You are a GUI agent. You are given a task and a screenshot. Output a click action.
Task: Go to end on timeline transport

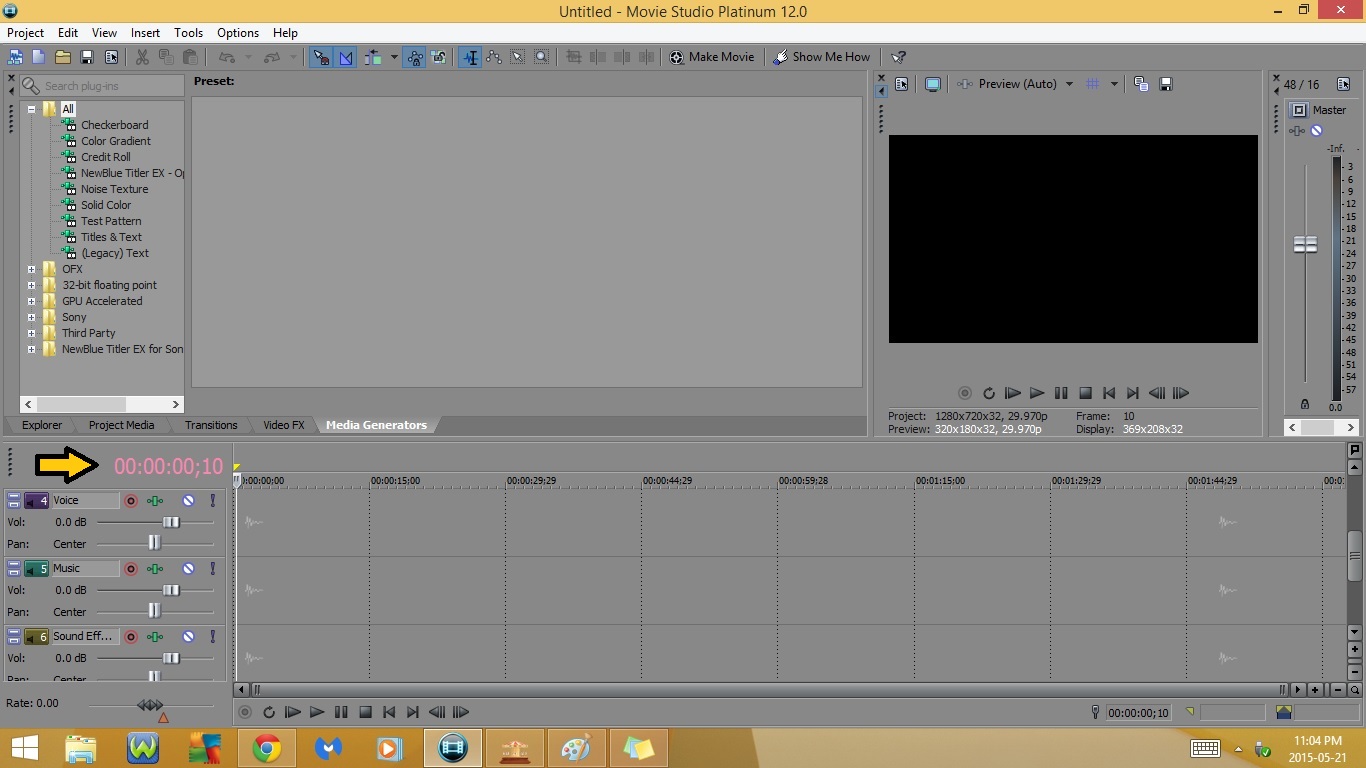coord(413,712)
